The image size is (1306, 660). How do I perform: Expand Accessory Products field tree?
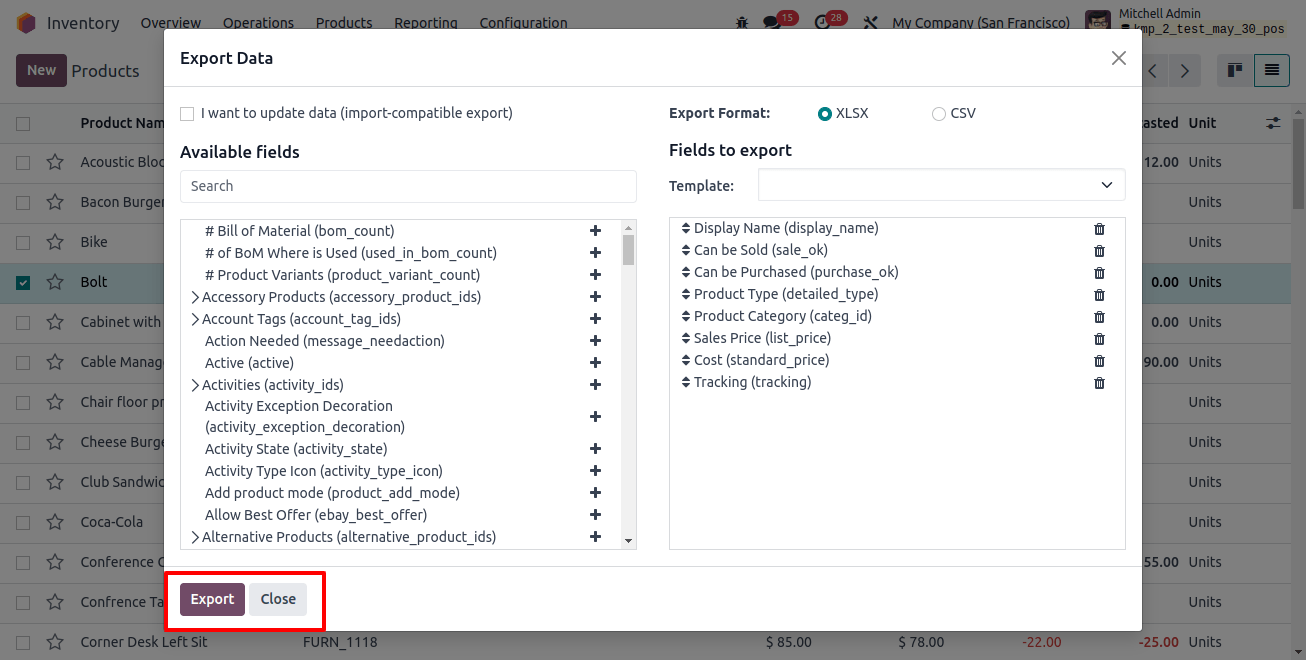[x=195, y=297]
